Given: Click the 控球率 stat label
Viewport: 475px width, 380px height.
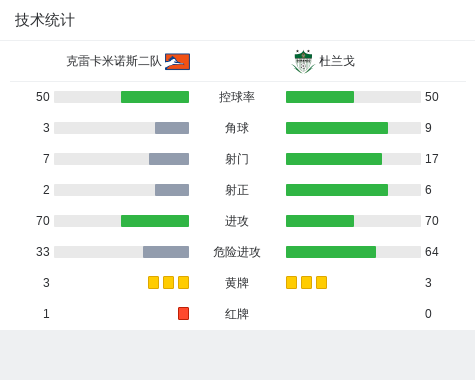Looking at the screenshot, I should pos(237,97).
